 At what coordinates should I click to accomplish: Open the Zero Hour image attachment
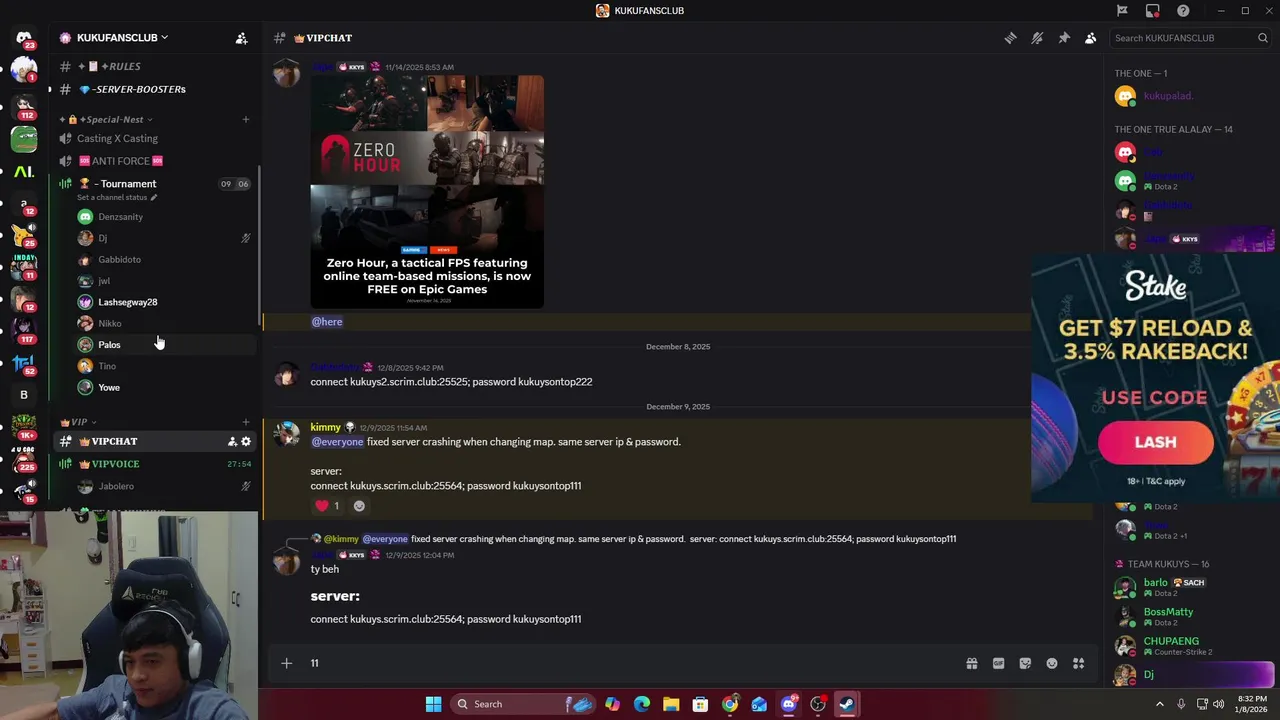[427, 192]
